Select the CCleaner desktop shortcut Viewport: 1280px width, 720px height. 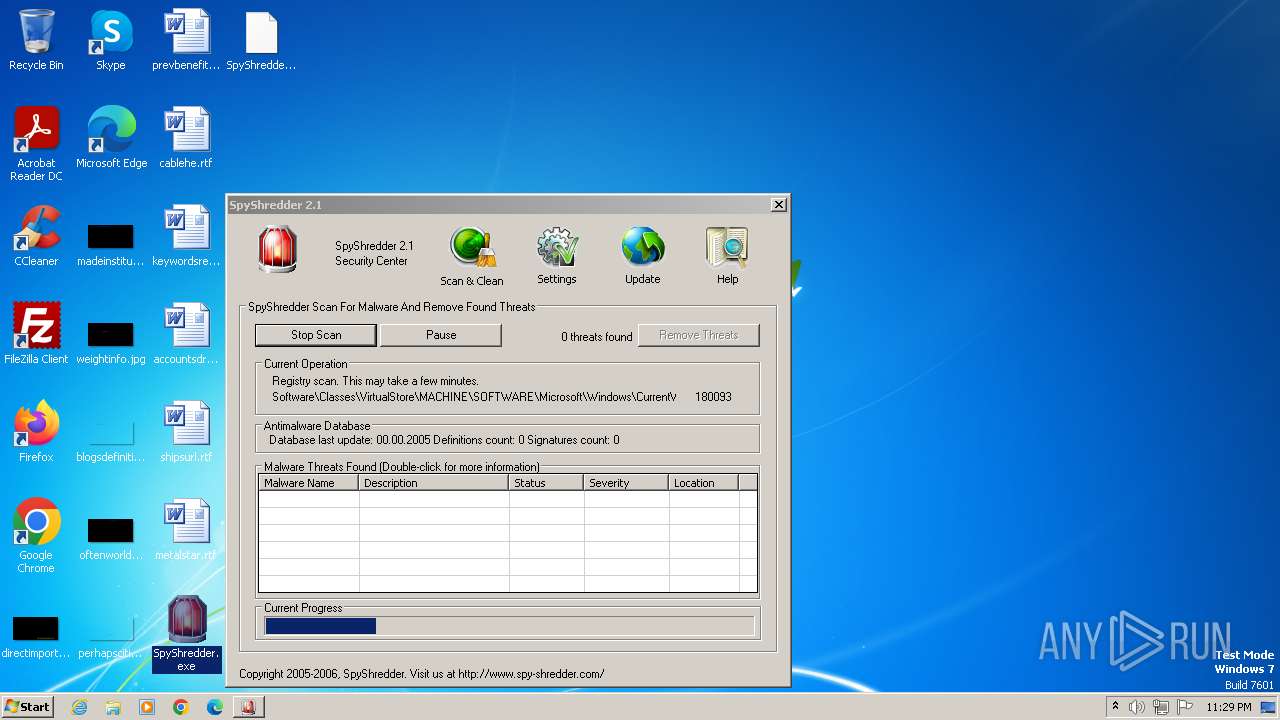tap(36, 236)
